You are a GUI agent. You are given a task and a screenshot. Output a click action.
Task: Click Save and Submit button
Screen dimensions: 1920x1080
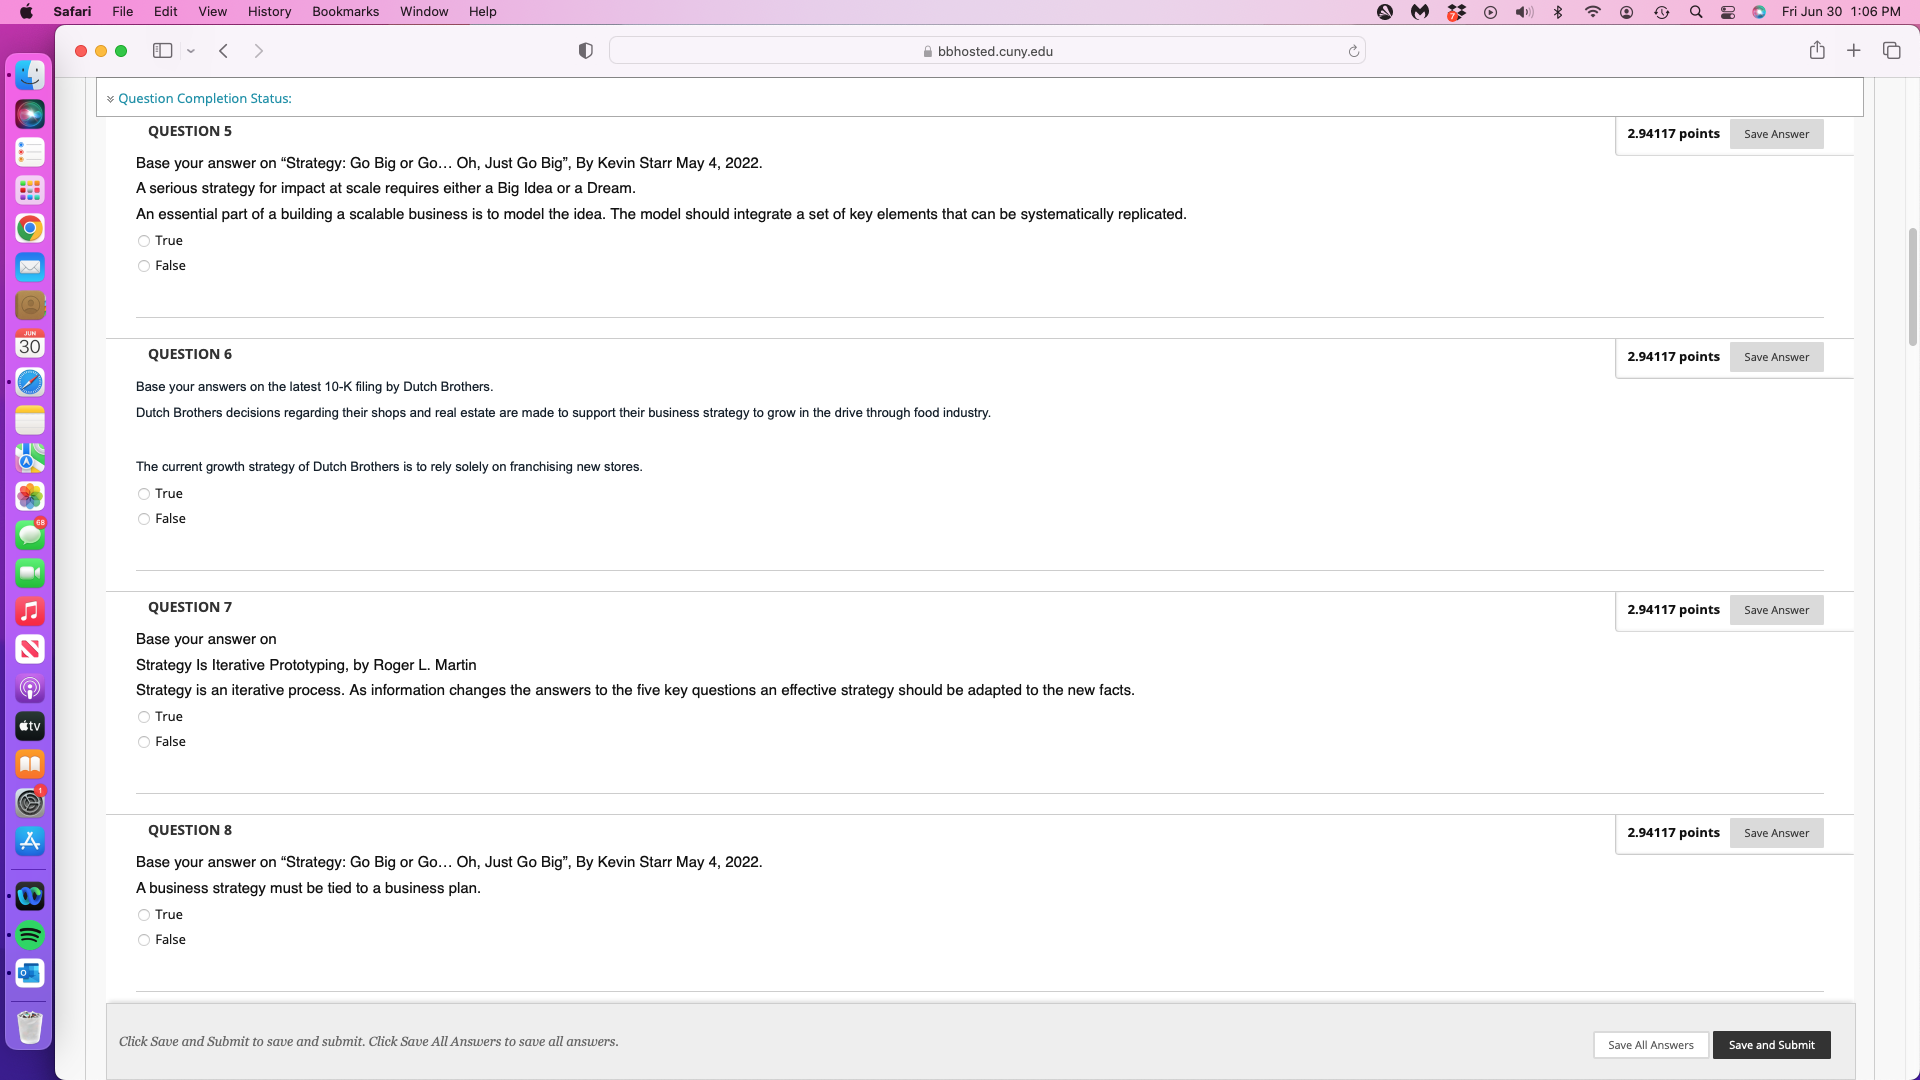1771,1045
